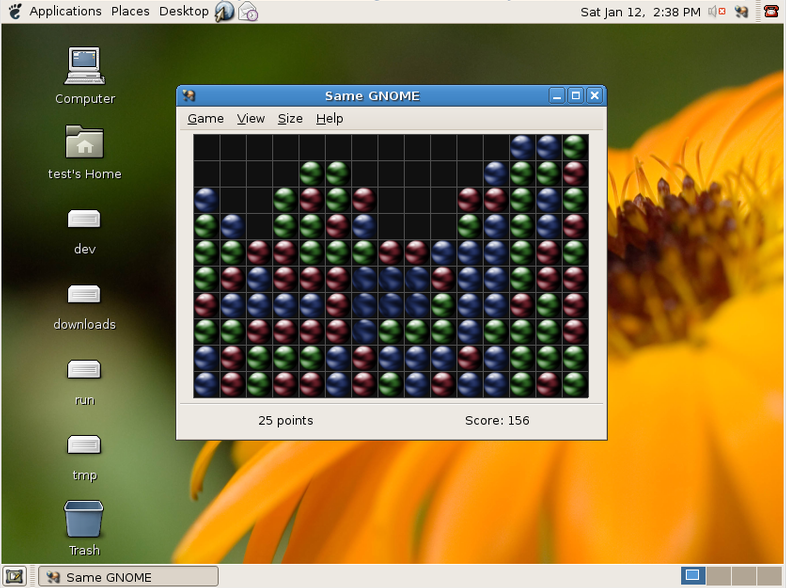Switch to the fourth workspace in switcher
The height and width of the screenshot is (588, 786).
[769, 575]
